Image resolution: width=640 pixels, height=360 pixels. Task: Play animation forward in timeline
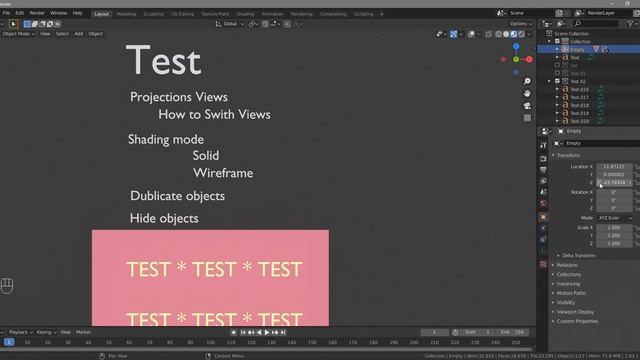267,333
